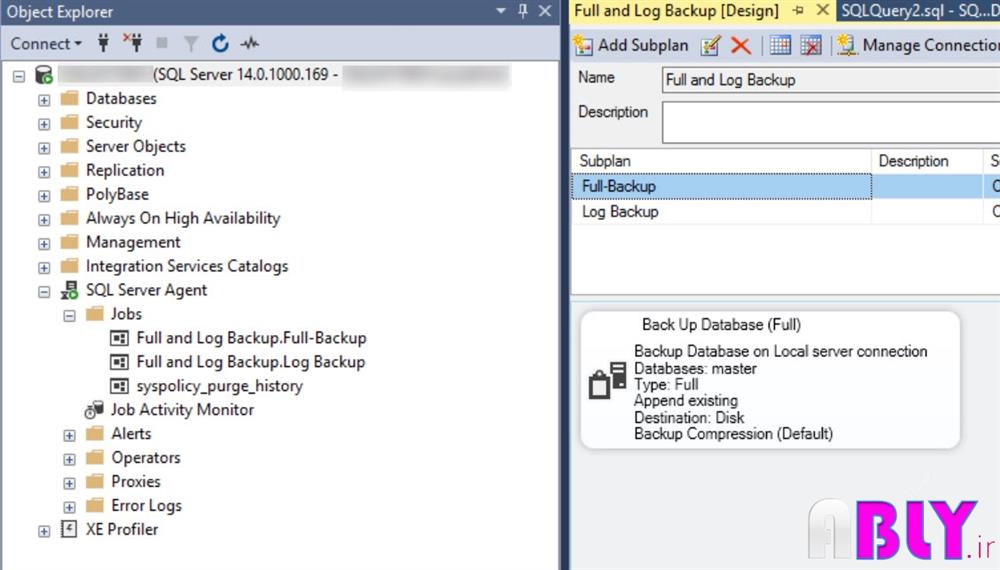The width and height of the screenshot is (1000, 570).
Task: Collapse the Jobs folder
Action: (x=70, y=316)
